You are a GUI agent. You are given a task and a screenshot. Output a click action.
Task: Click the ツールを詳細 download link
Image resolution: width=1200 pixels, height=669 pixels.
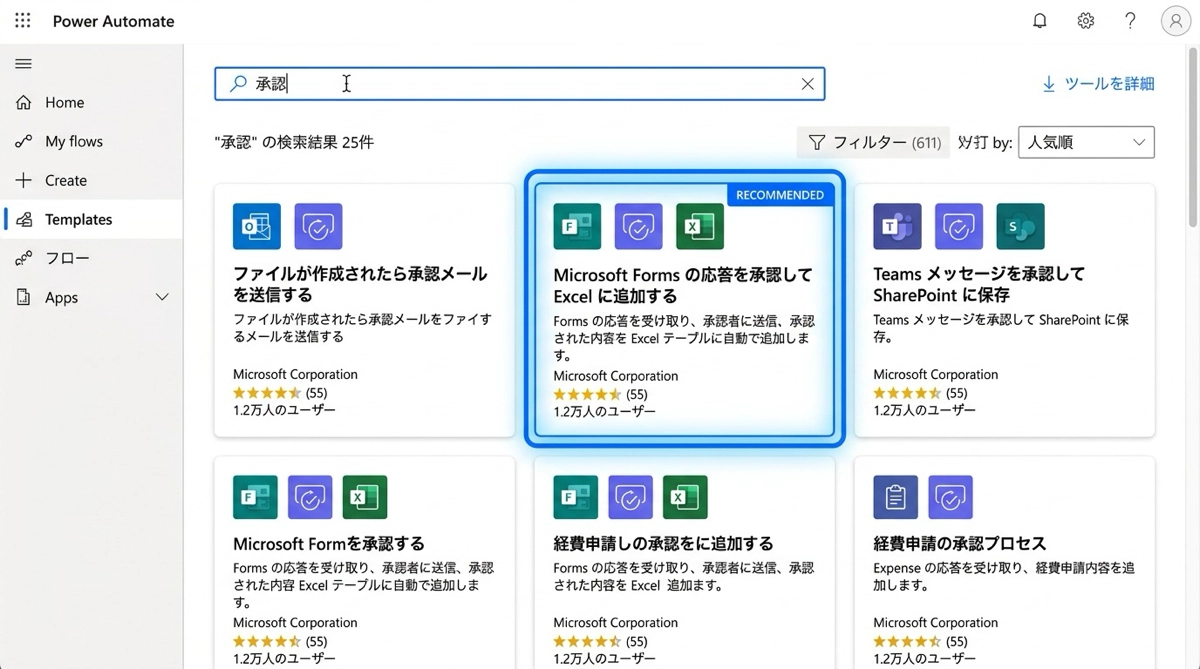pos(1098,84)
